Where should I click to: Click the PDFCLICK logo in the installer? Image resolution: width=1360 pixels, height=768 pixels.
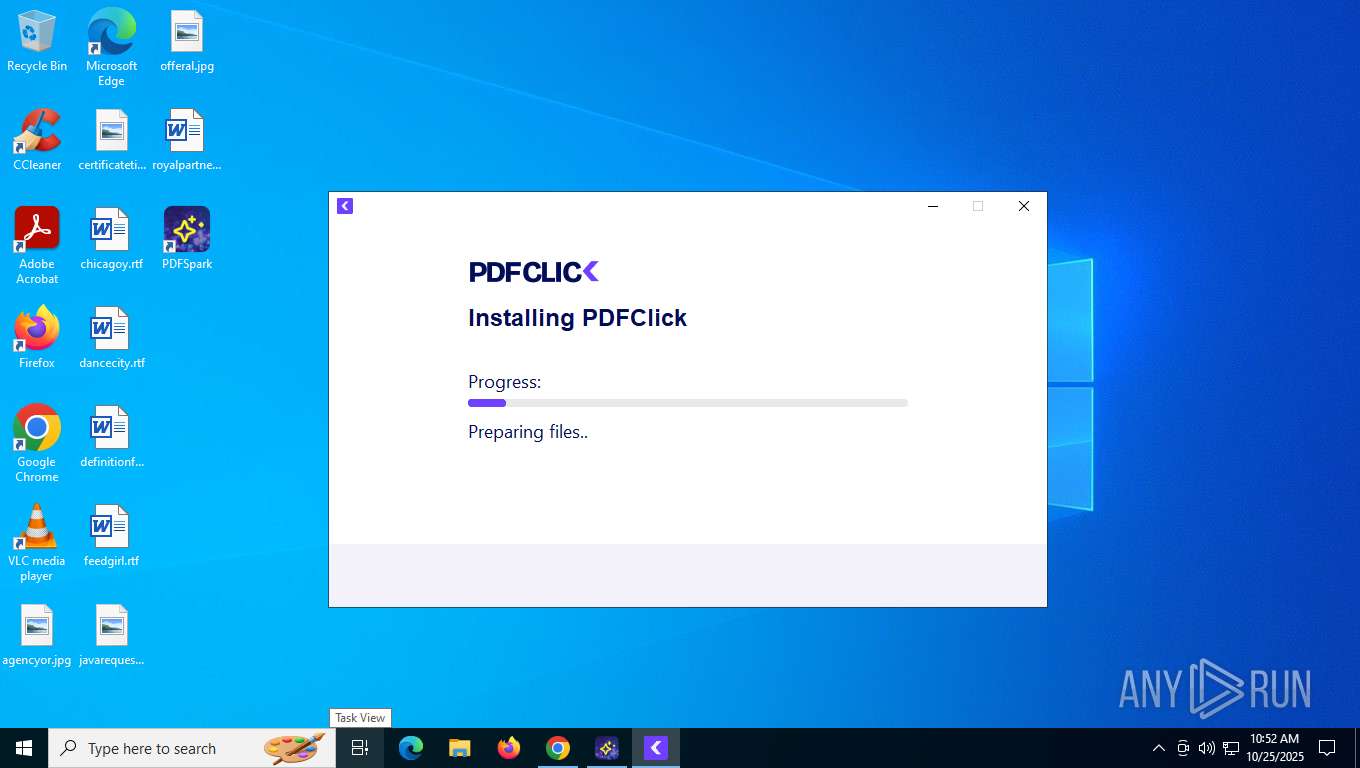(x=534, y=272)
